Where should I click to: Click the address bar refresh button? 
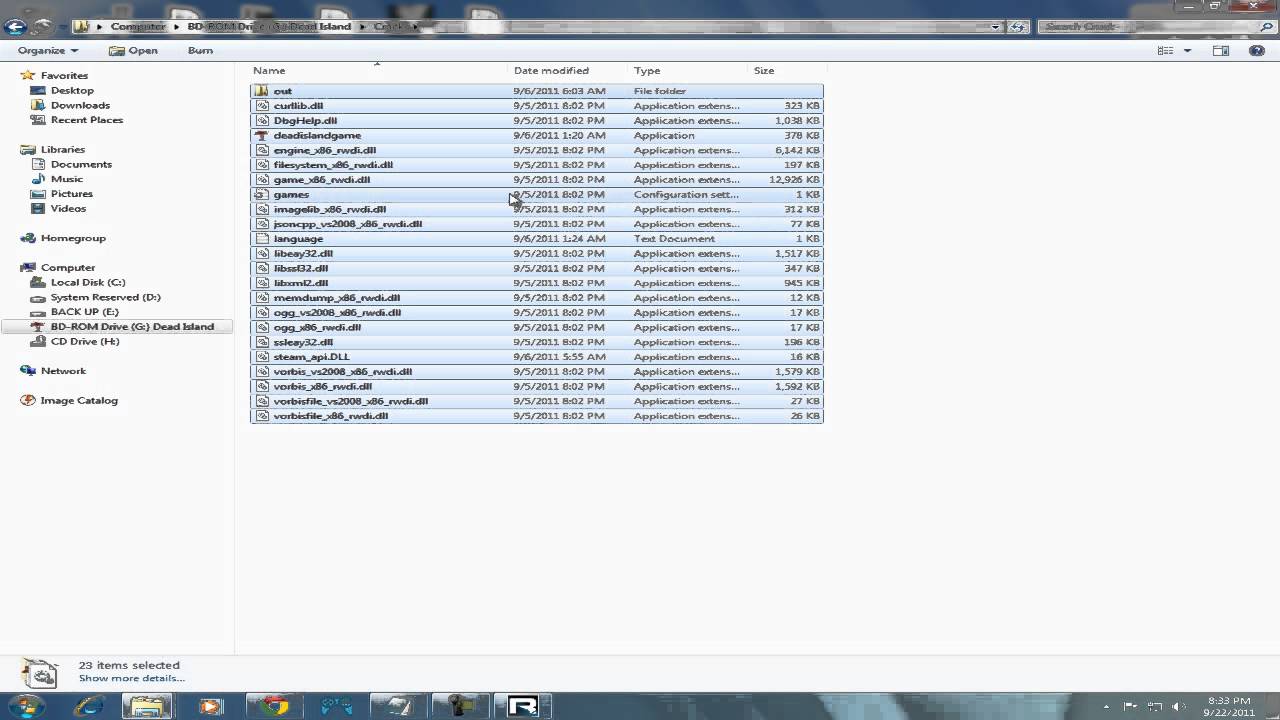(1017, 27)
